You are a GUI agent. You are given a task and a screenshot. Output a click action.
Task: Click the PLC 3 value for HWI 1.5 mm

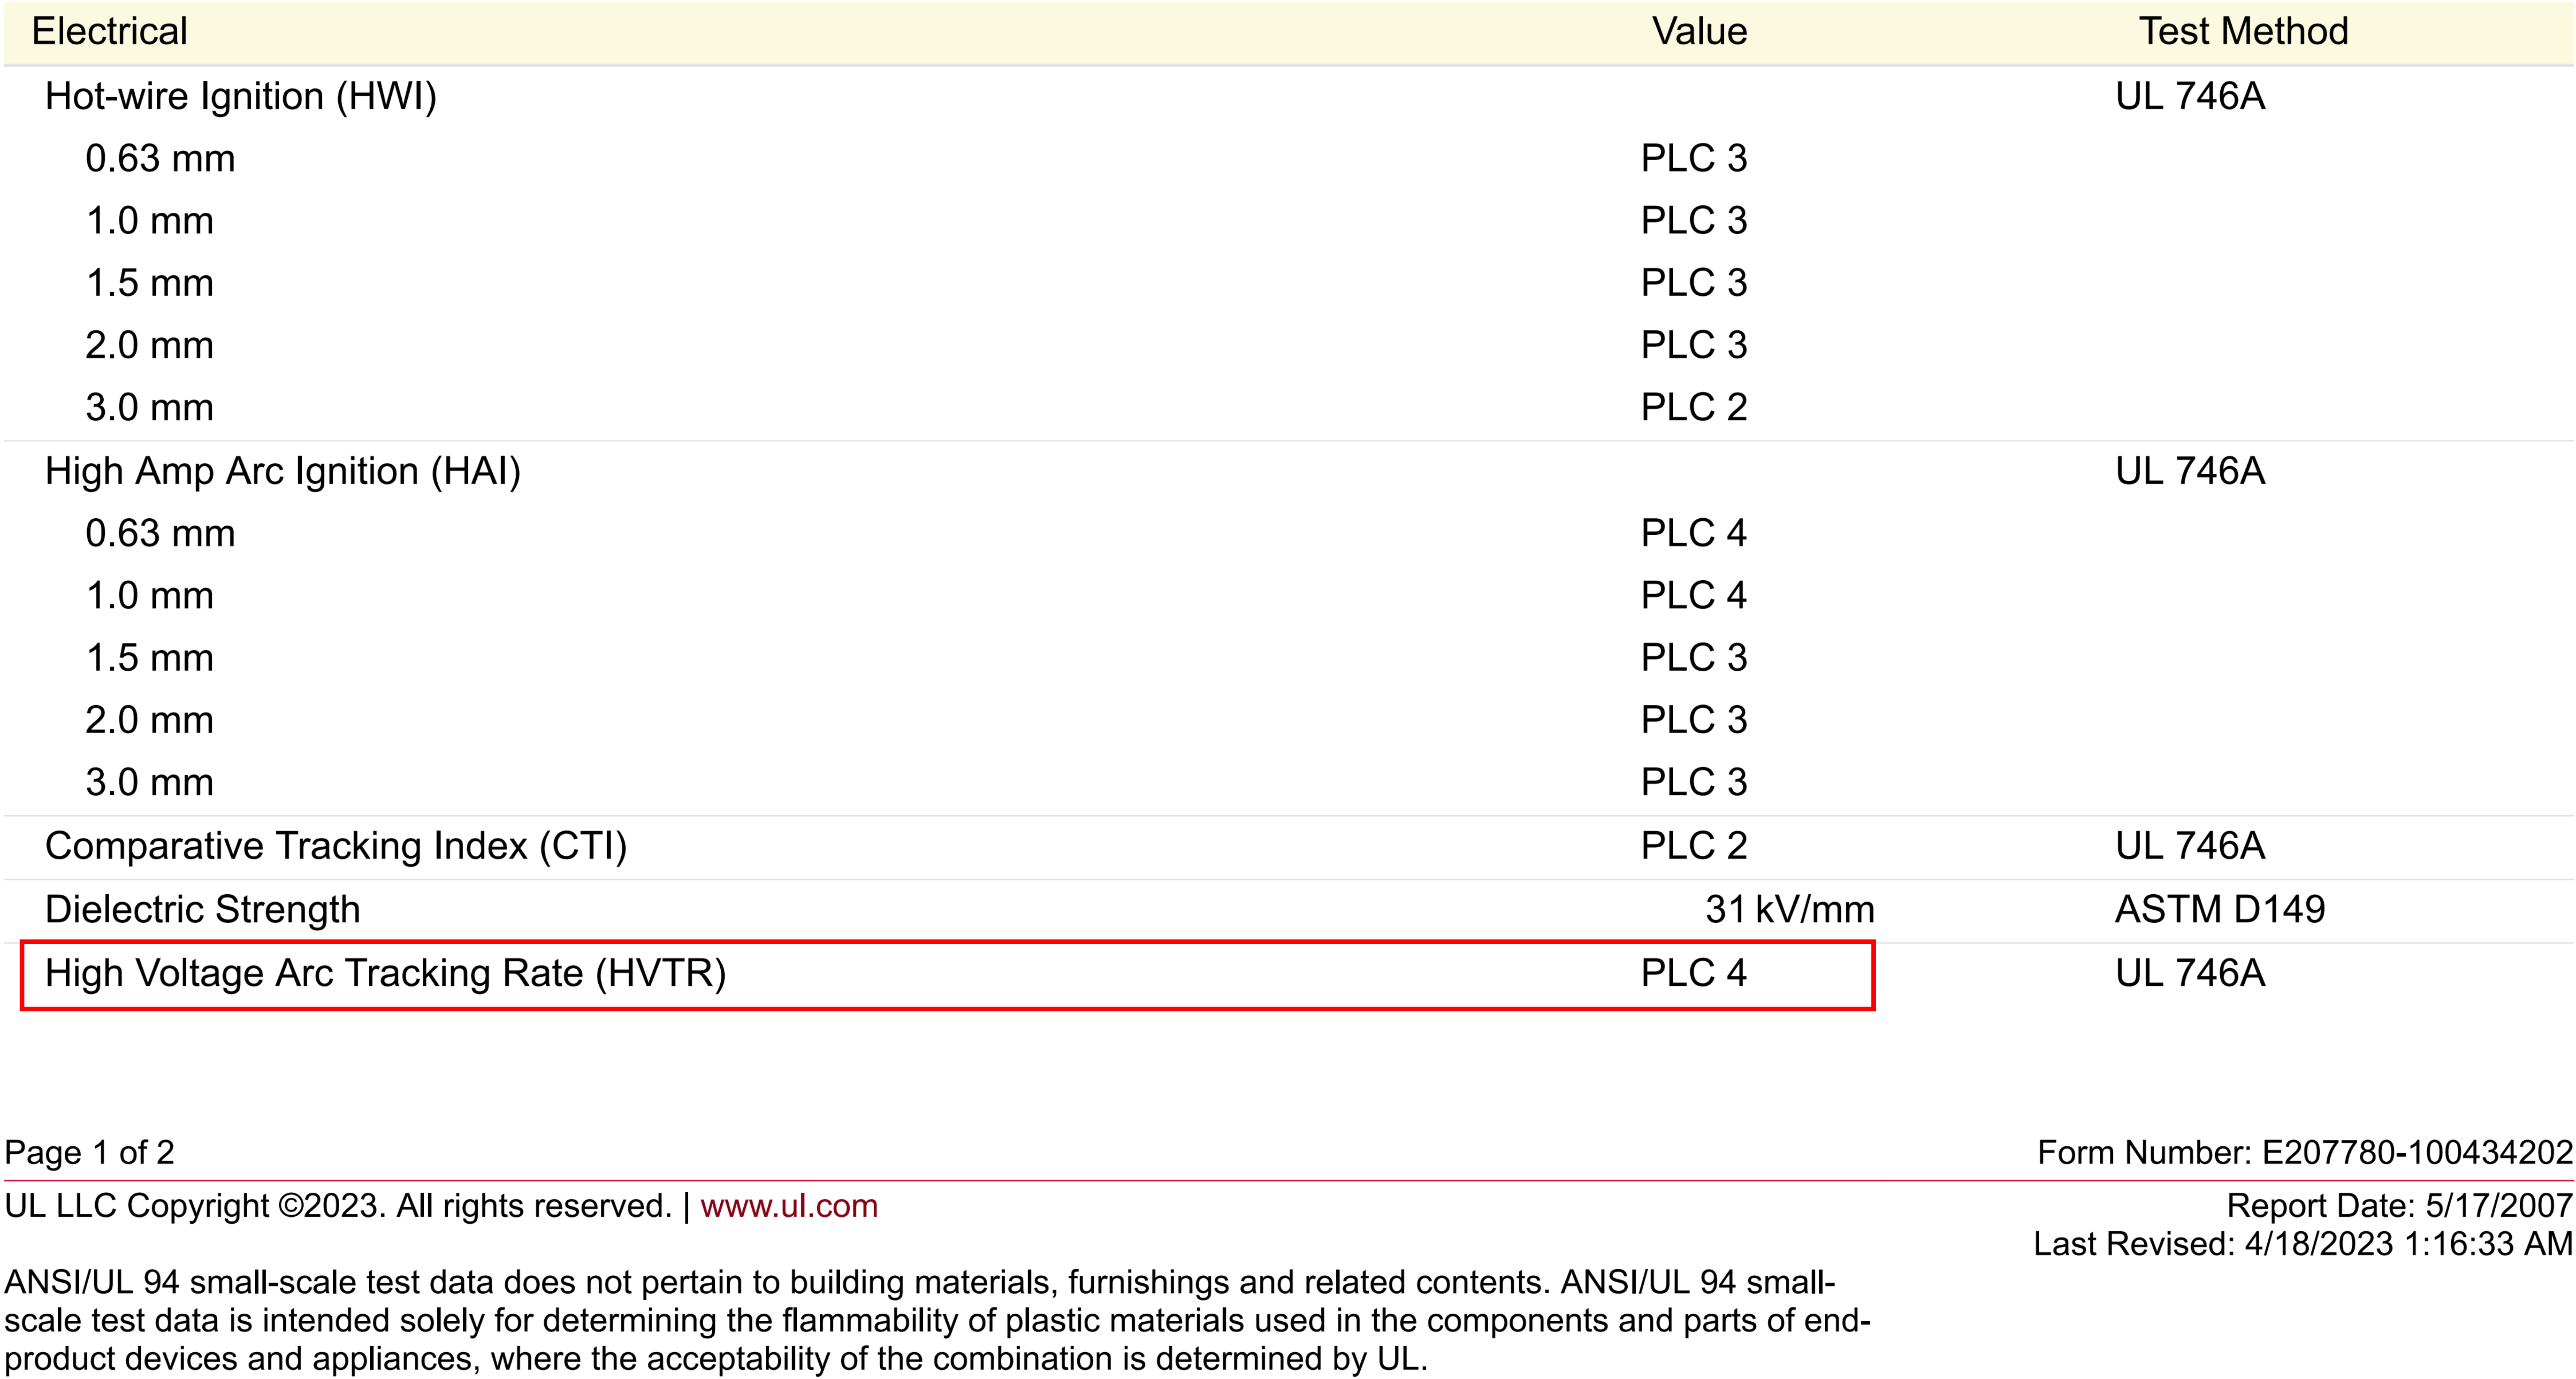tap(1693, 283)
